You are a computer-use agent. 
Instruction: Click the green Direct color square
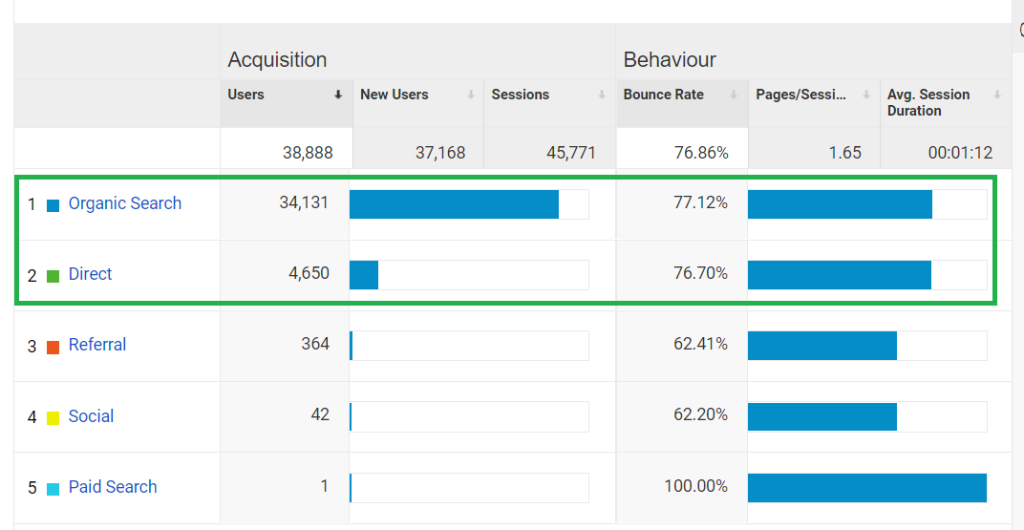tap(53, 275)
